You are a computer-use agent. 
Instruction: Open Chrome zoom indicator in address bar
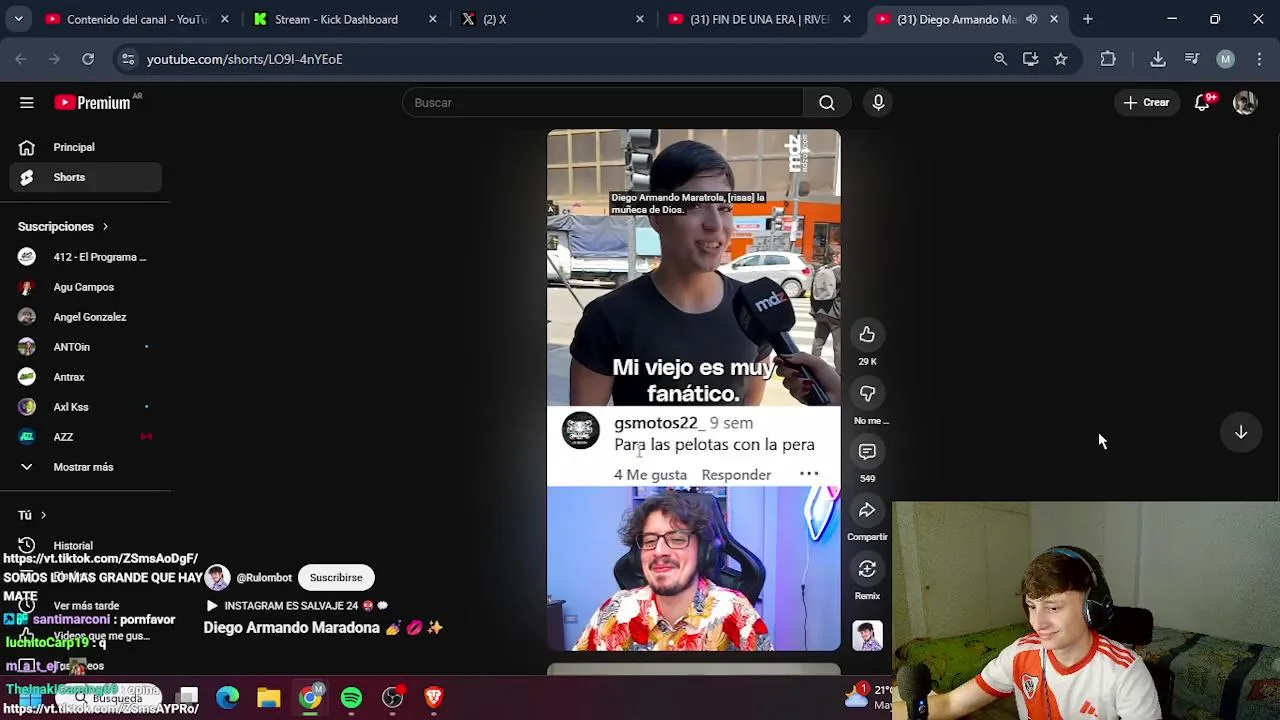pos(1000,59)
